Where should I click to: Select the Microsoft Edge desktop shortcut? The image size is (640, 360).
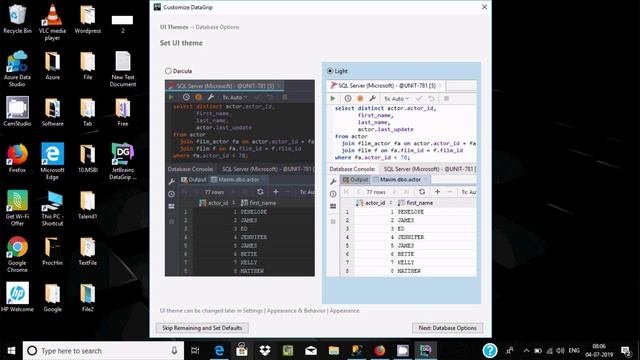[x=52, y=161]
